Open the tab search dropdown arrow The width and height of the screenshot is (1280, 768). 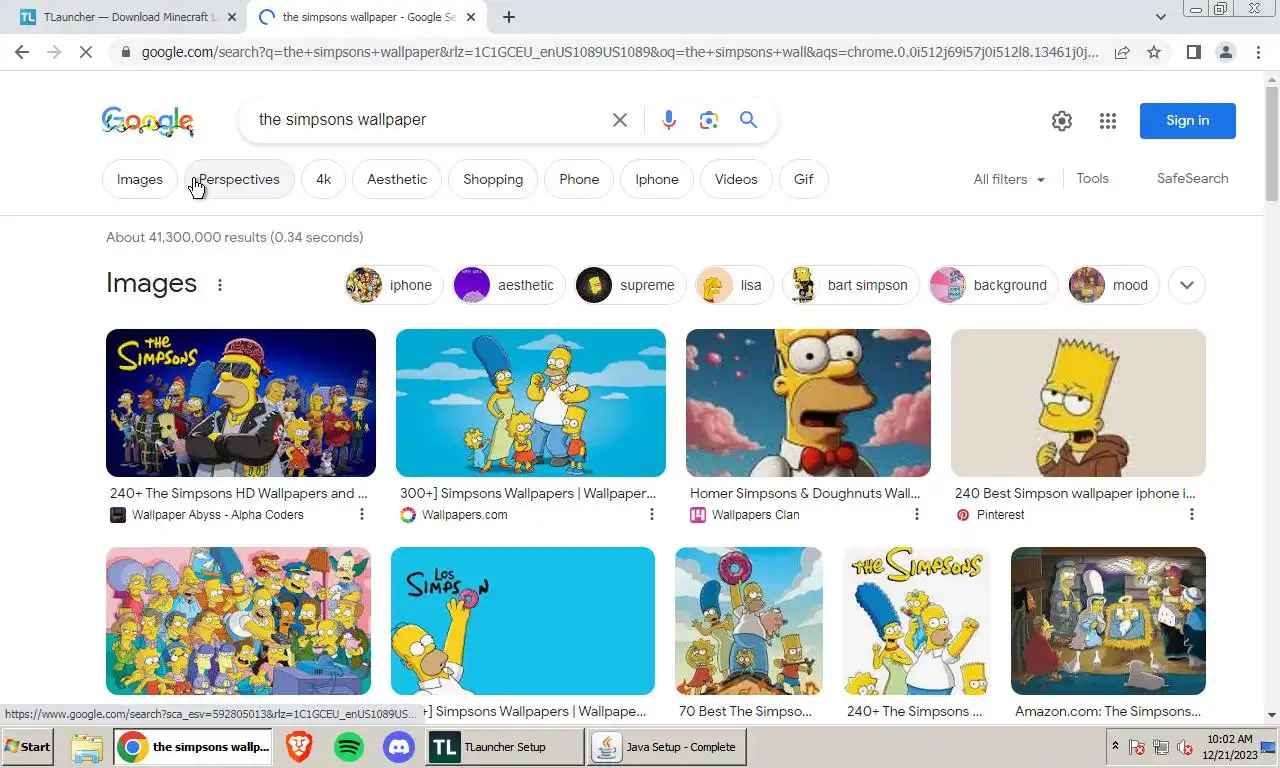[1160, 17]
